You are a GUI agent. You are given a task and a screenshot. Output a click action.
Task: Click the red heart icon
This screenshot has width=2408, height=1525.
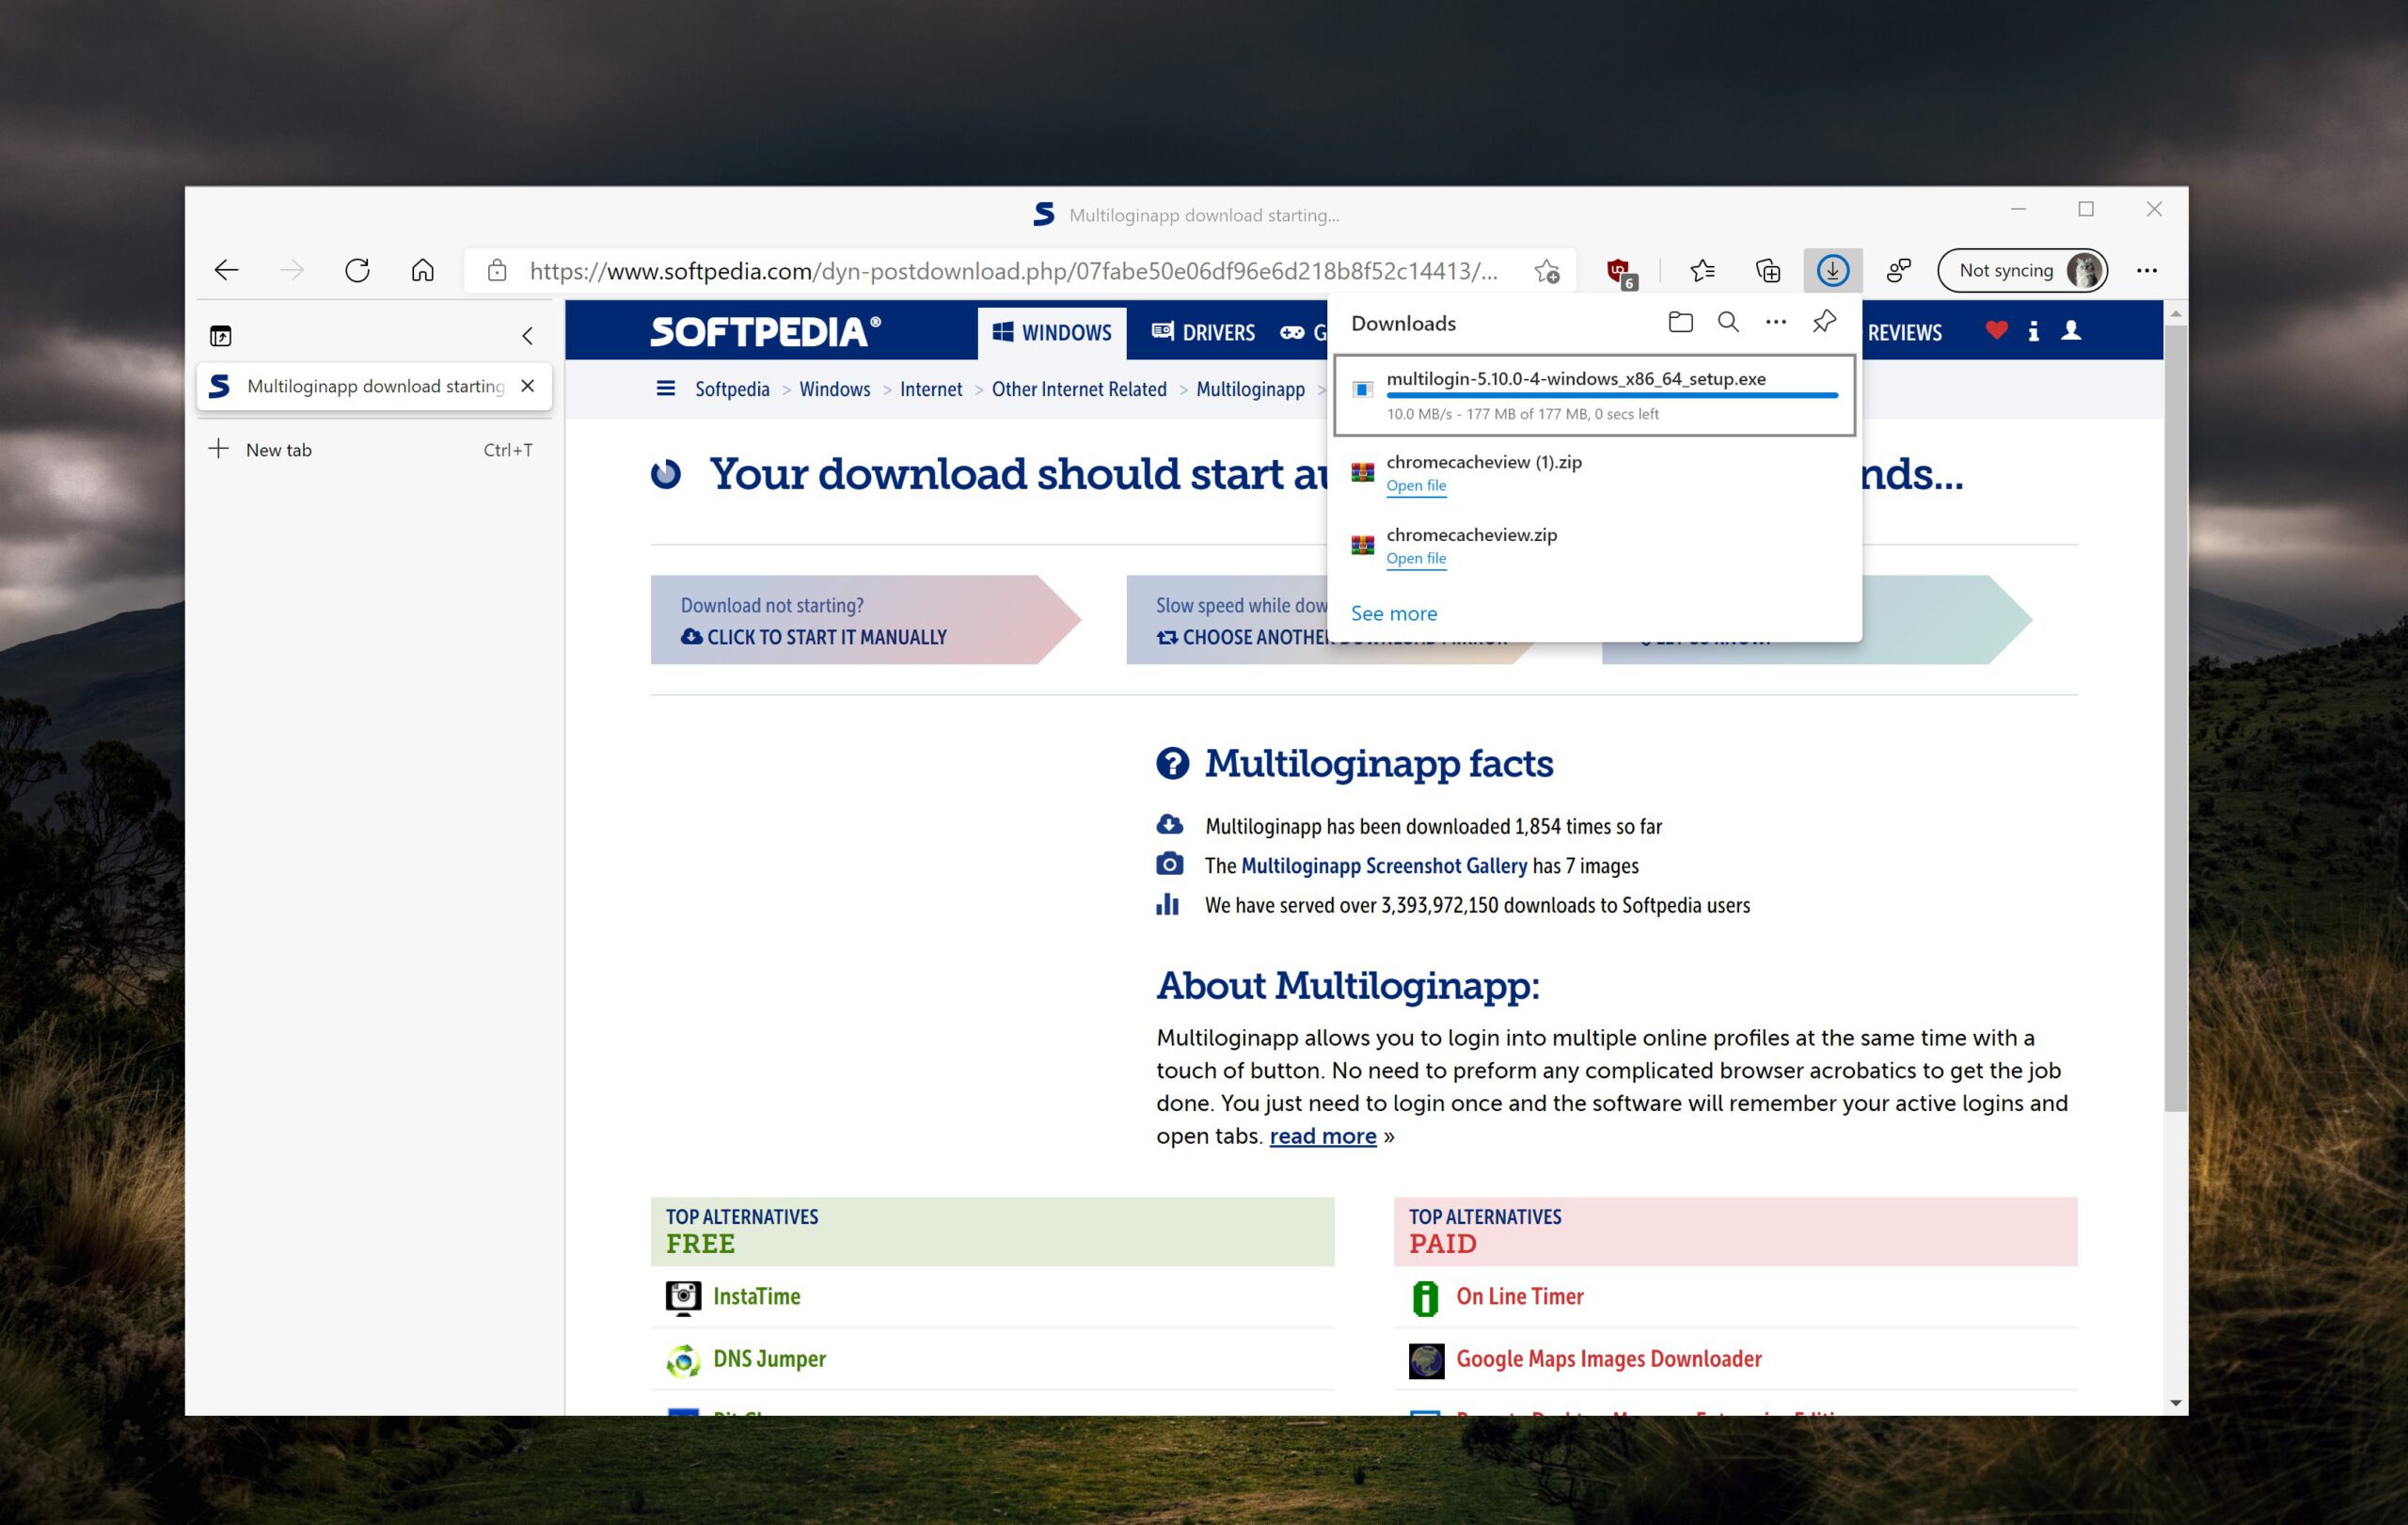1996,330
